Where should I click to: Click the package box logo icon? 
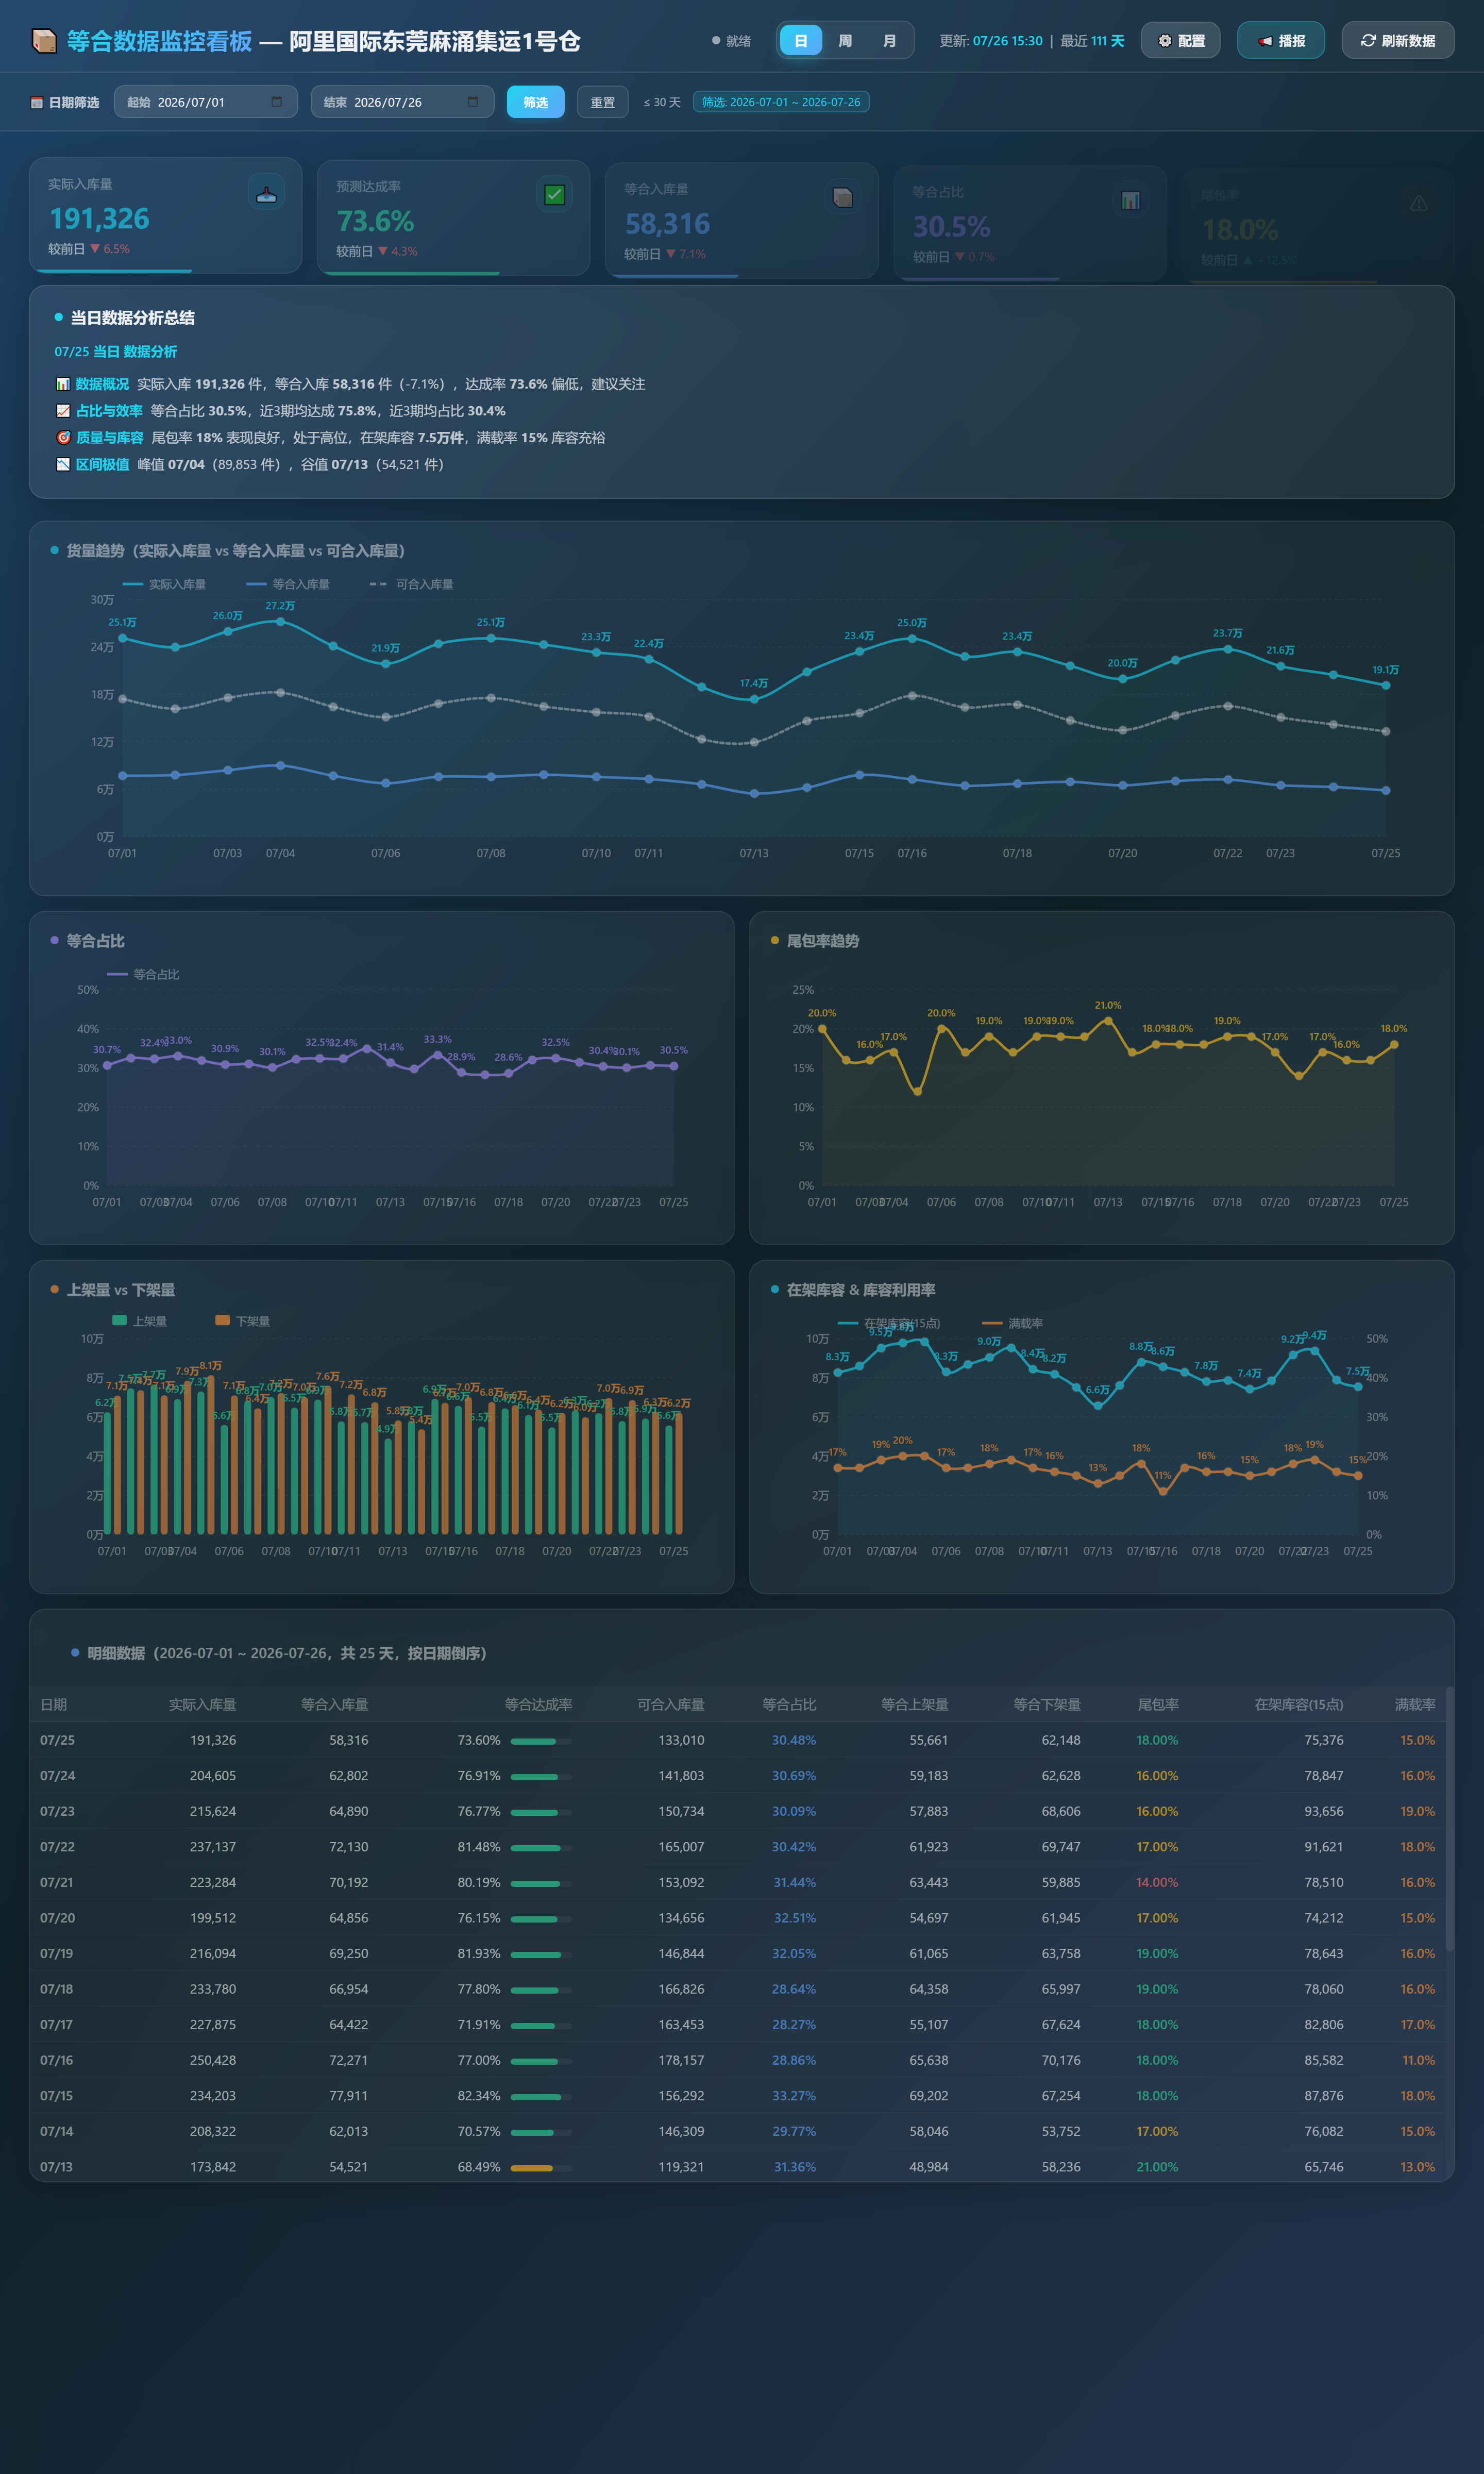click(x=44, y=41)
